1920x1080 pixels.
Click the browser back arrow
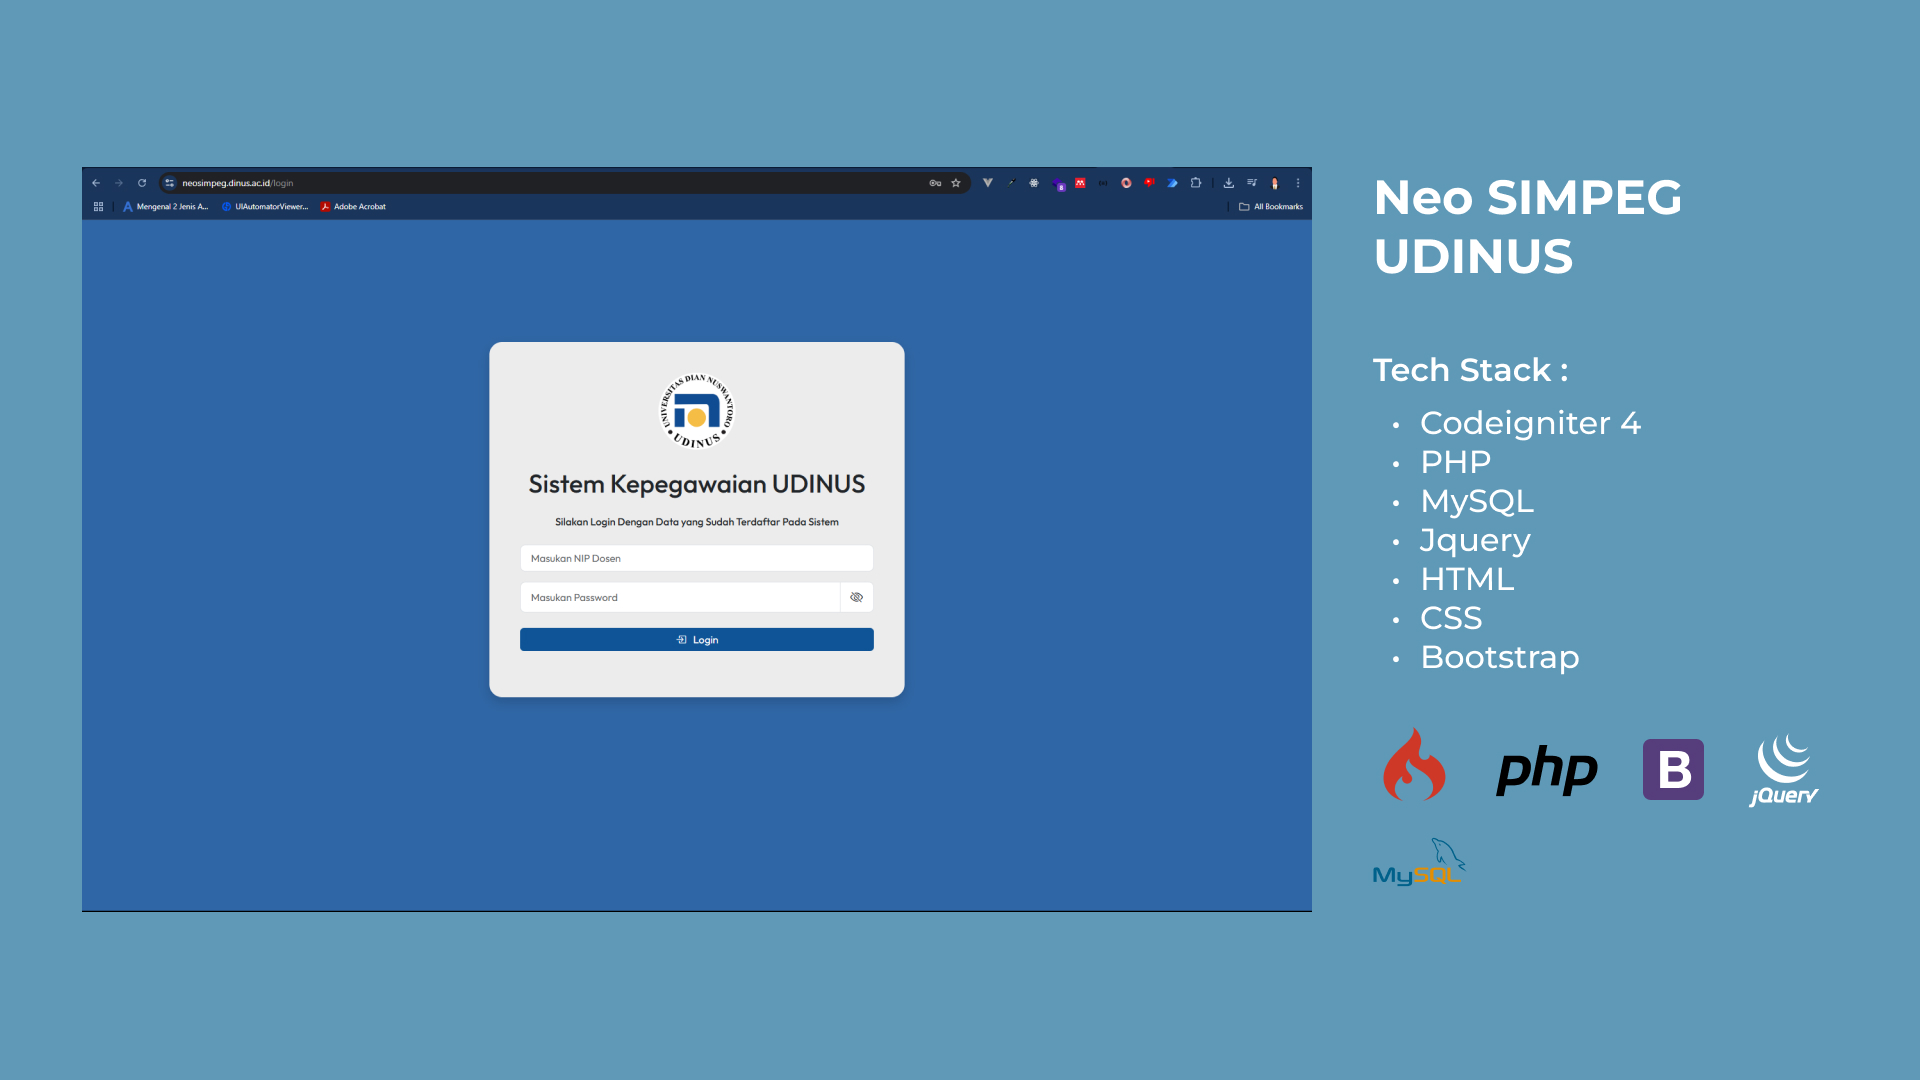[x=96, y=183]
